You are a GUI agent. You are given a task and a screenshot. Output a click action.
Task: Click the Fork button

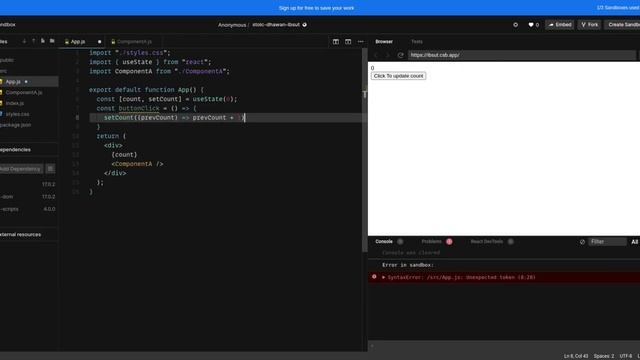[x=589, y=25]
